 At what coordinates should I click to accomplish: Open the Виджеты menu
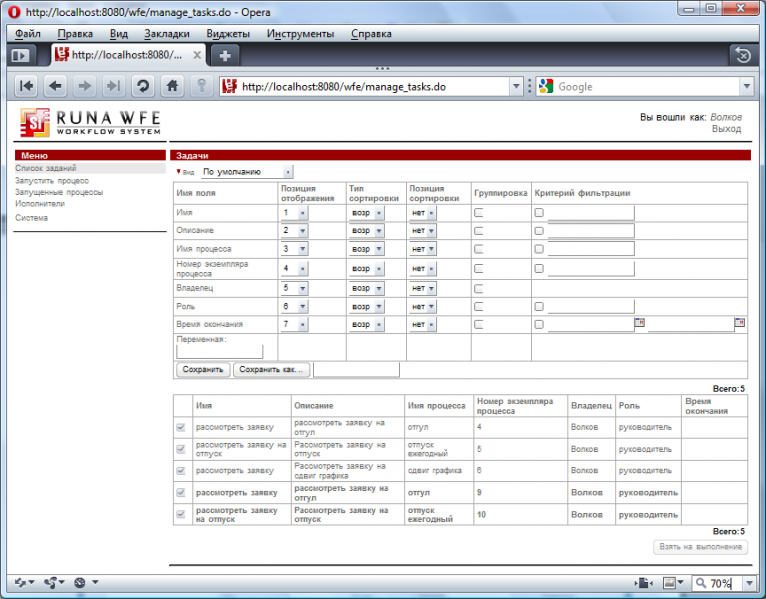228,34
